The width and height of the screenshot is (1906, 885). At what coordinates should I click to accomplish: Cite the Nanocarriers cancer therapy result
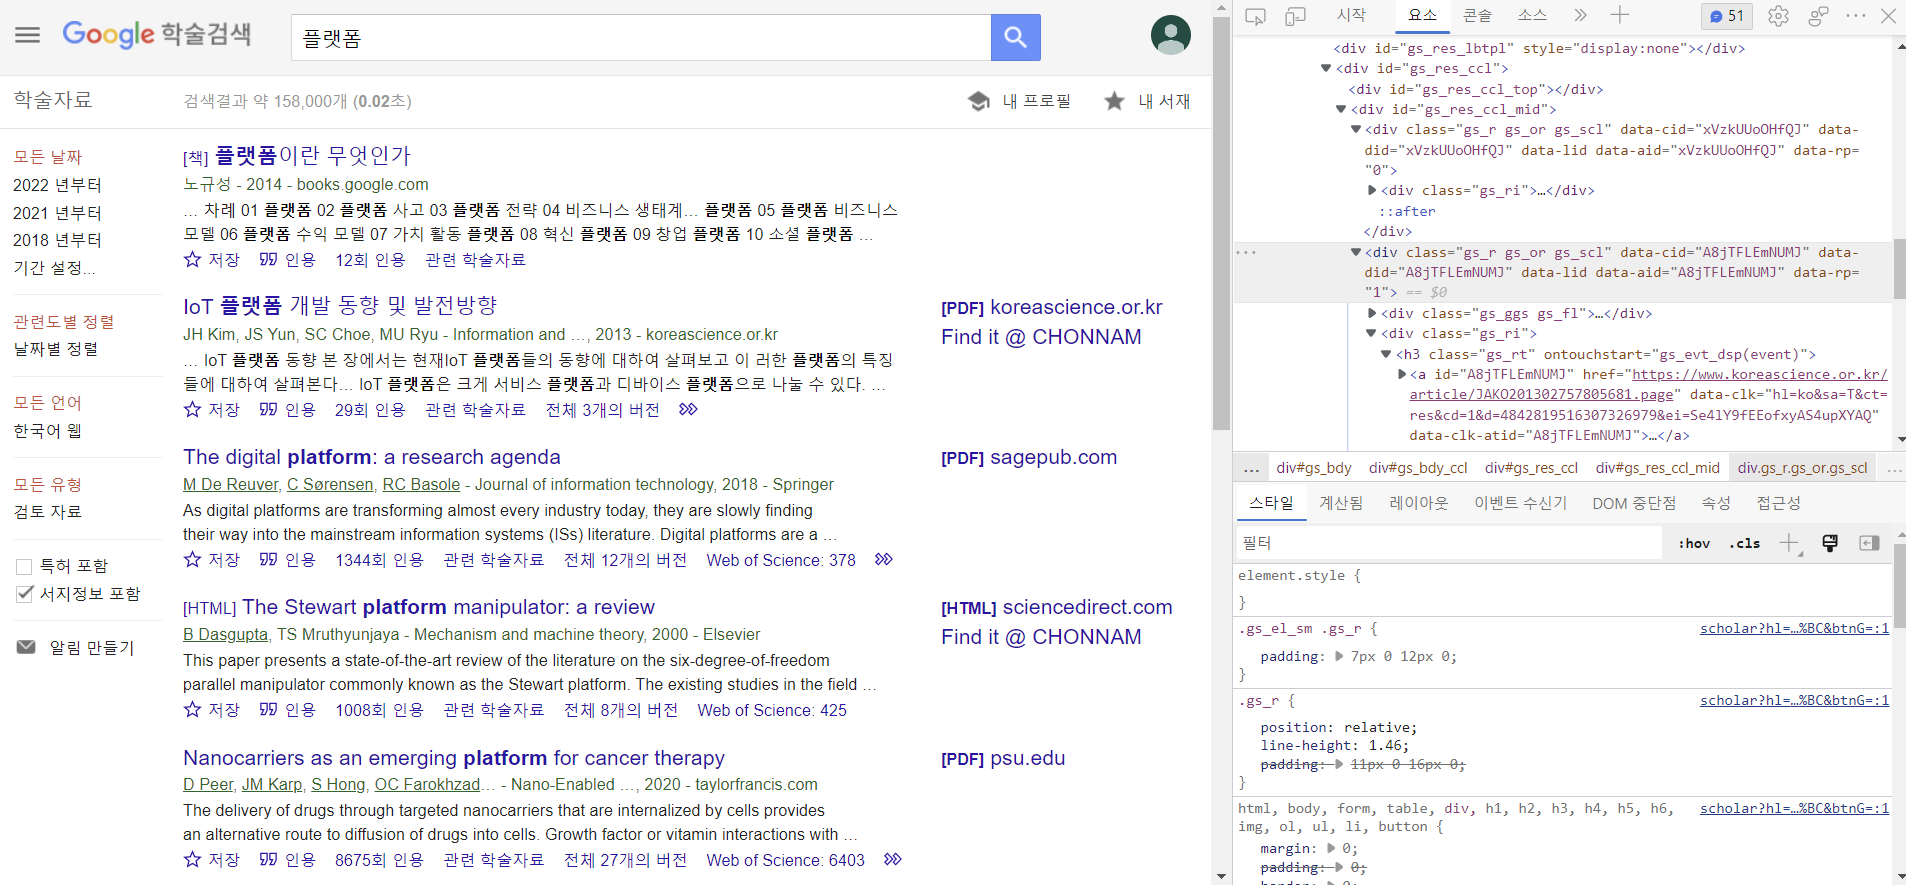pyautogui.click(x=287, y=860)
